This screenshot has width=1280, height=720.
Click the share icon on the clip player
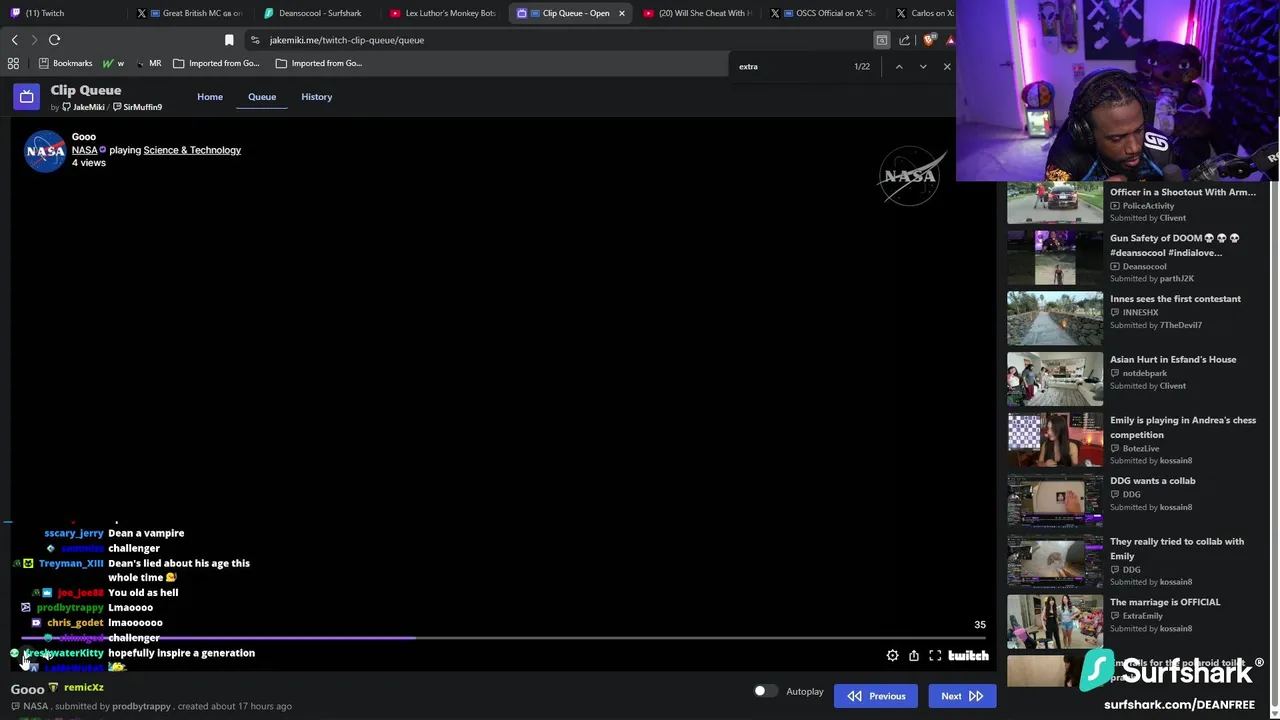(x=914, y=656)
